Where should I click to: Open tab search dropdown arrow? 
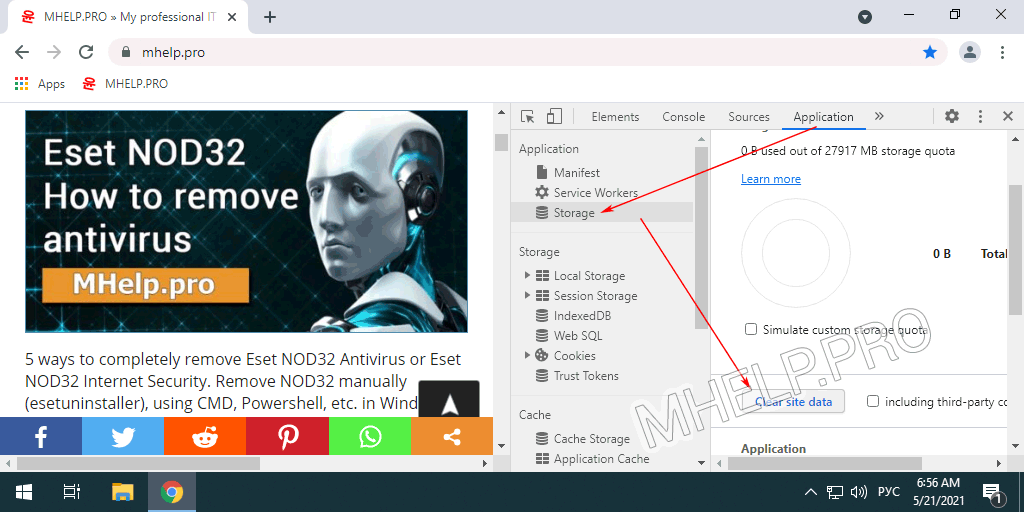pyautogui.click(x=865, y=18)
